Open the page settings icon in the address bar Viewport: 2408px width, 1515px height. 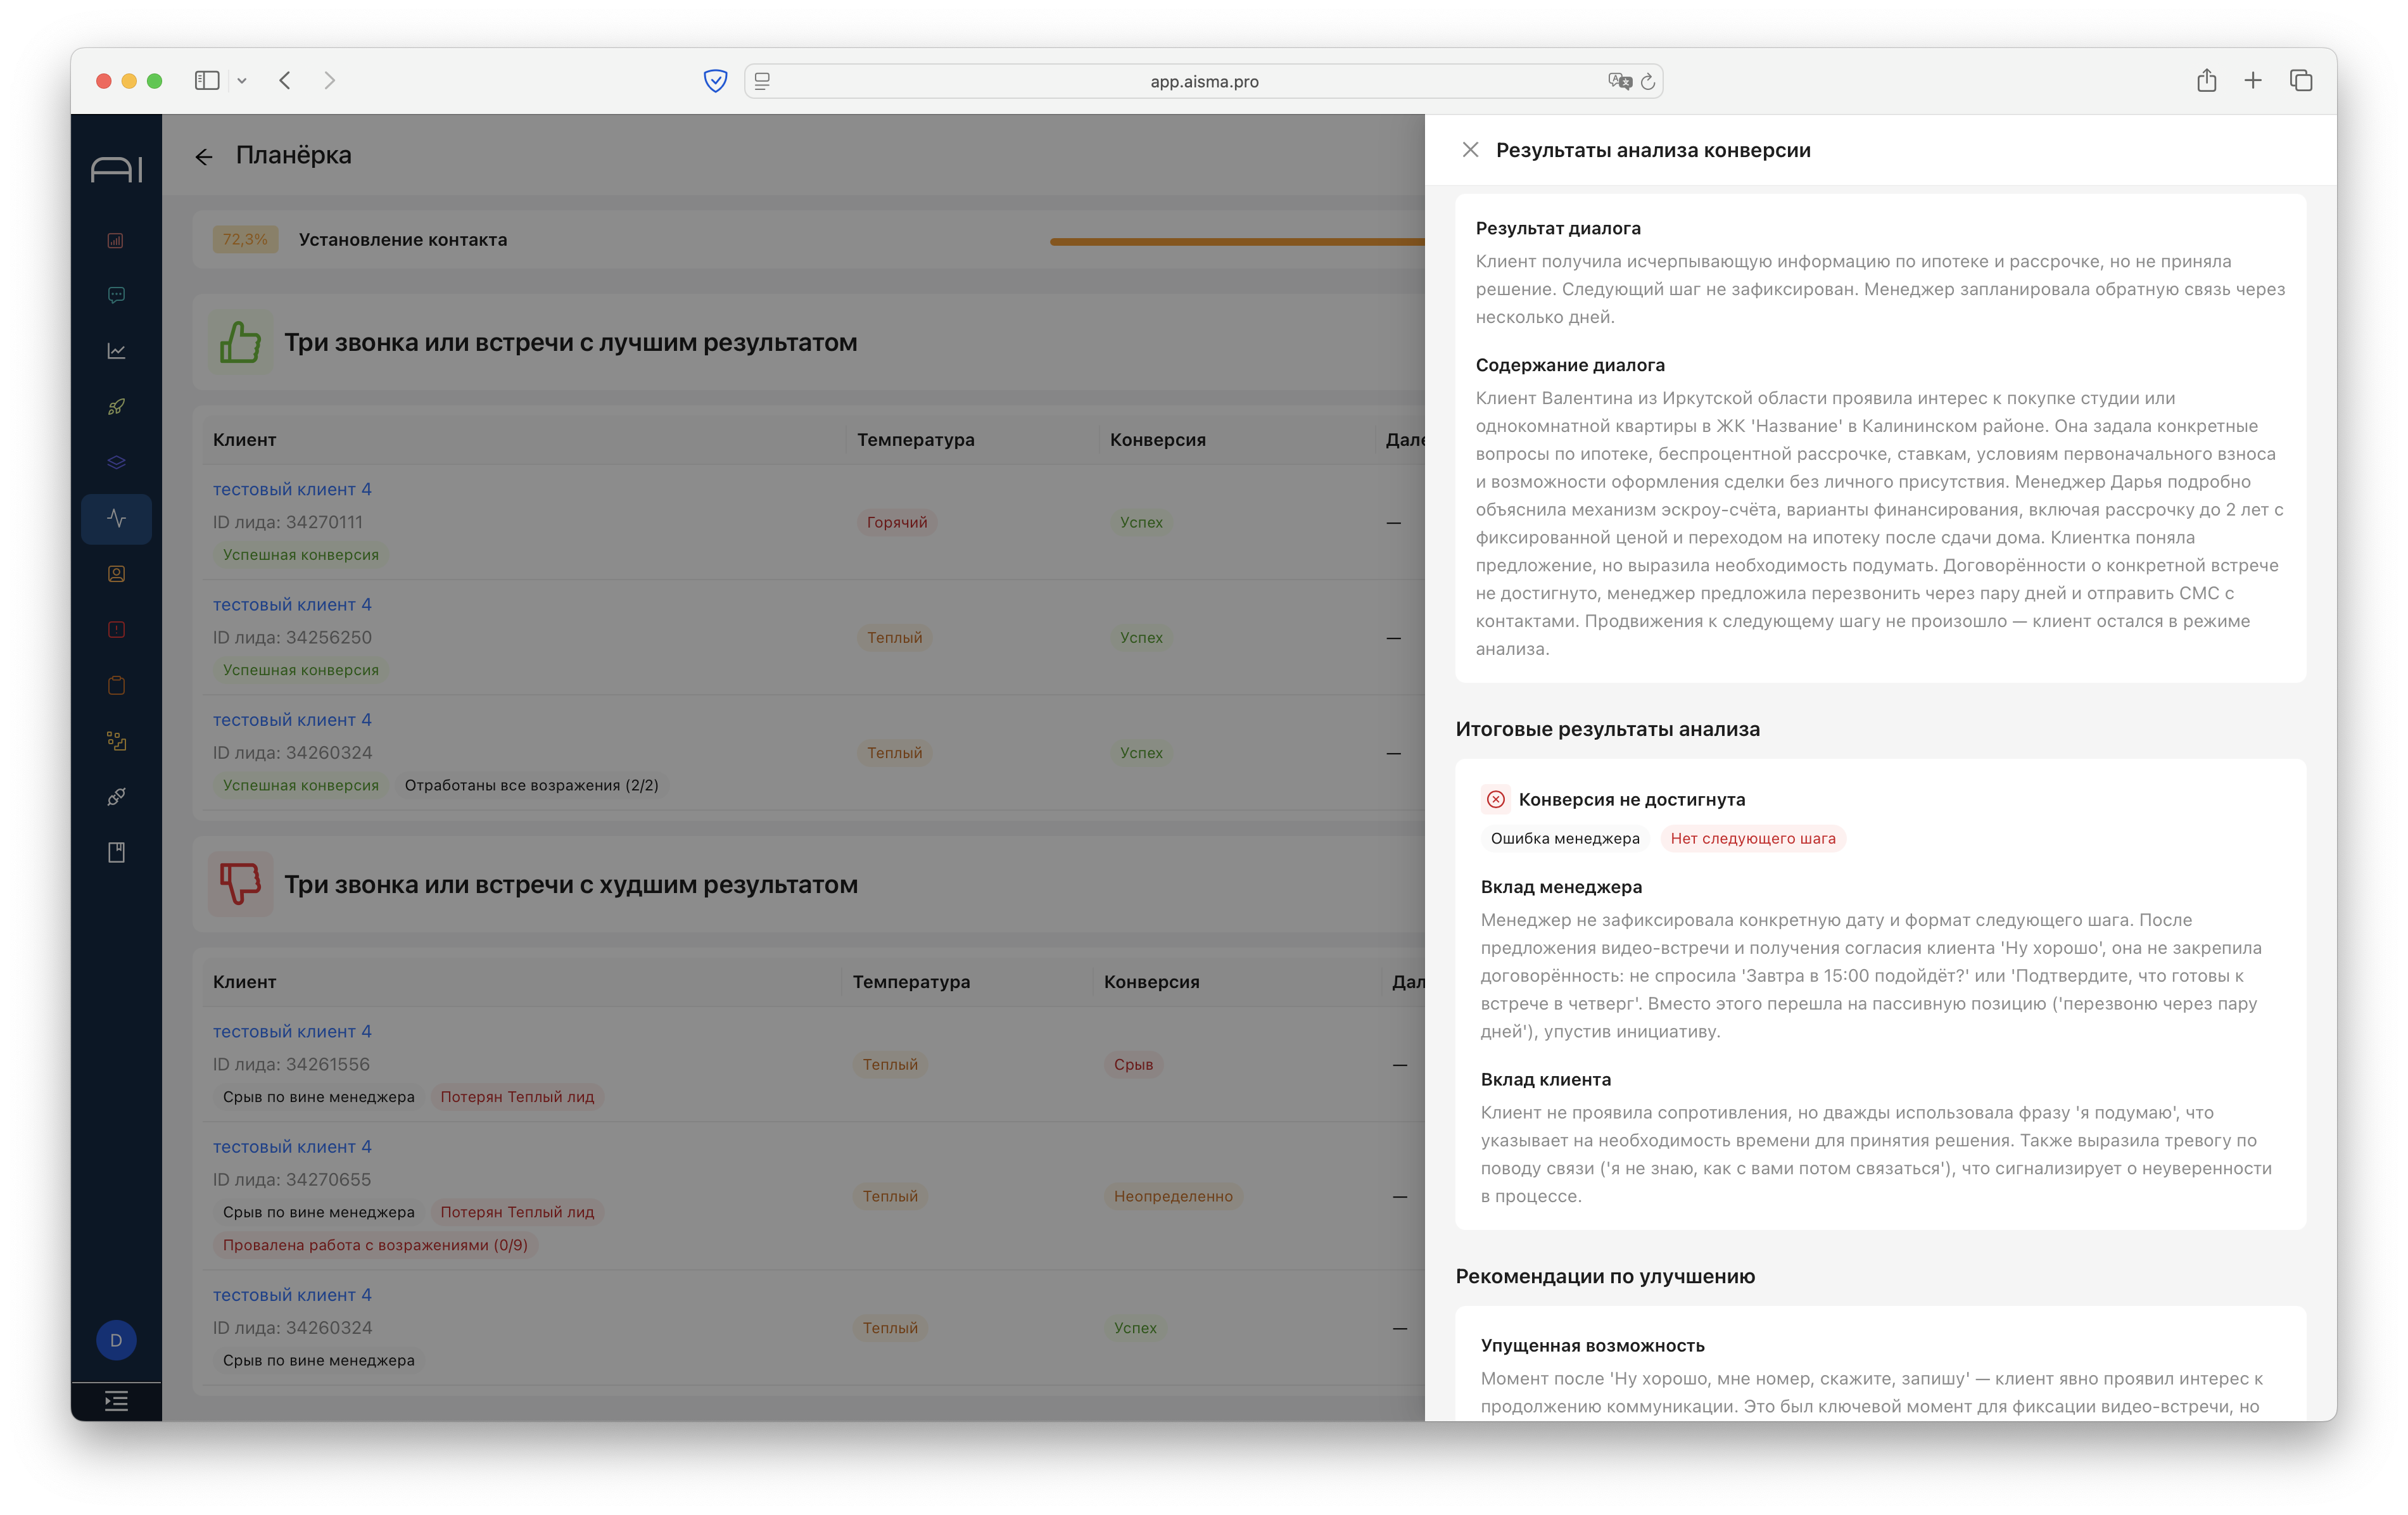pyautogui.click(x=762, y=81)
